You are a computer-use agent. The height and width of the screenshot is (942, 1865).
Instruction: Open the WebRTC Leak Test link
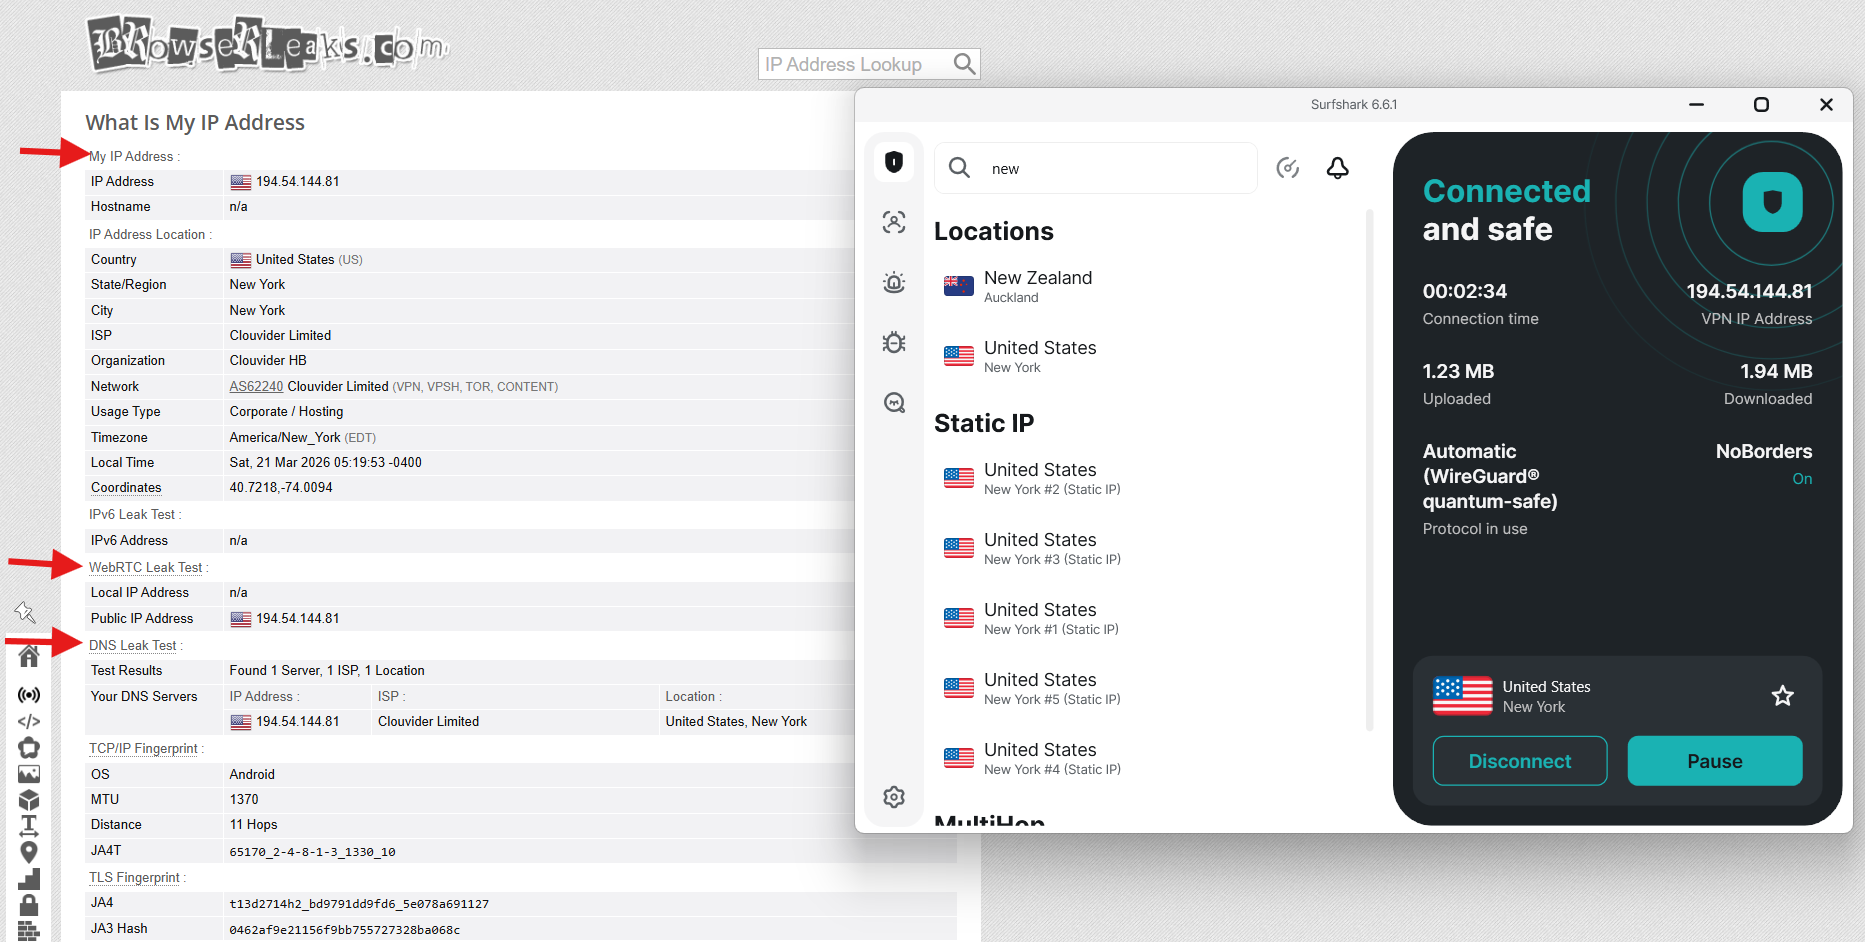point(145,567)
